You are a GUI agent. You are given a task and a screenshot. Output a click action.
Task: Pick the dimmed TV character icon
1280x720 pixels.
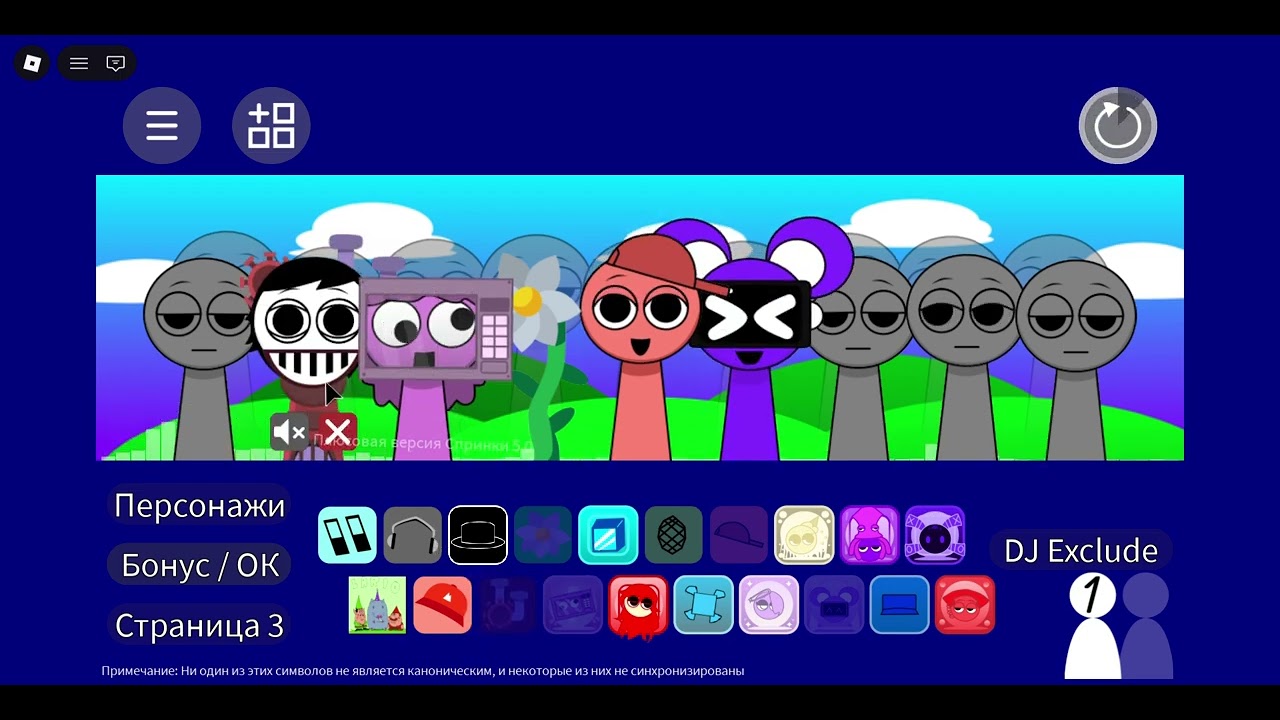[x=573, y=605]
